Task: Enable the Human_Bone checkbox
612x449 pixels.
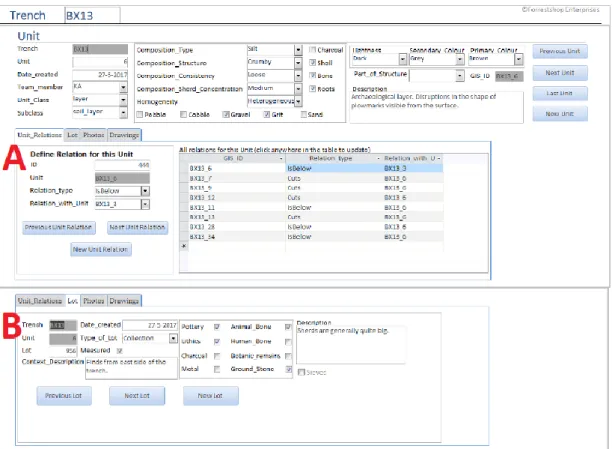Action: tap(288, 342)
